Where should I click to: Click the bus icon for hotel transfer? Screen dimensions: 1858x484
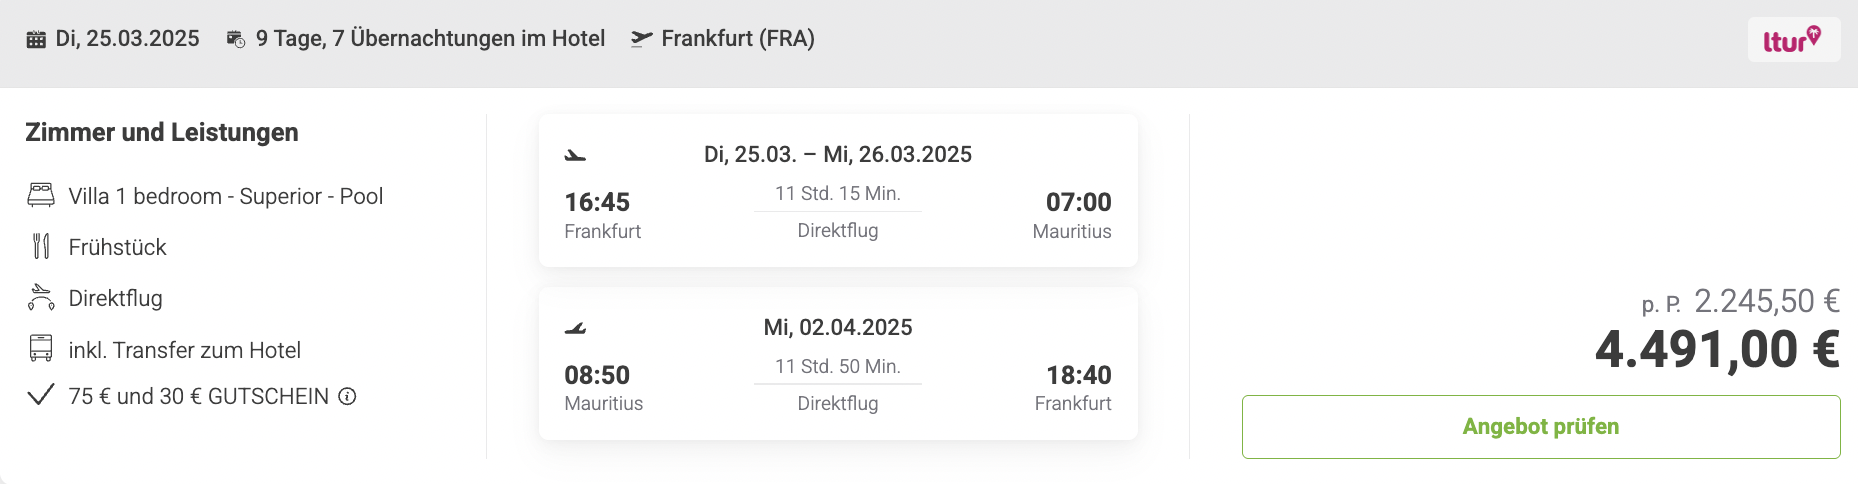pos(41,348)
